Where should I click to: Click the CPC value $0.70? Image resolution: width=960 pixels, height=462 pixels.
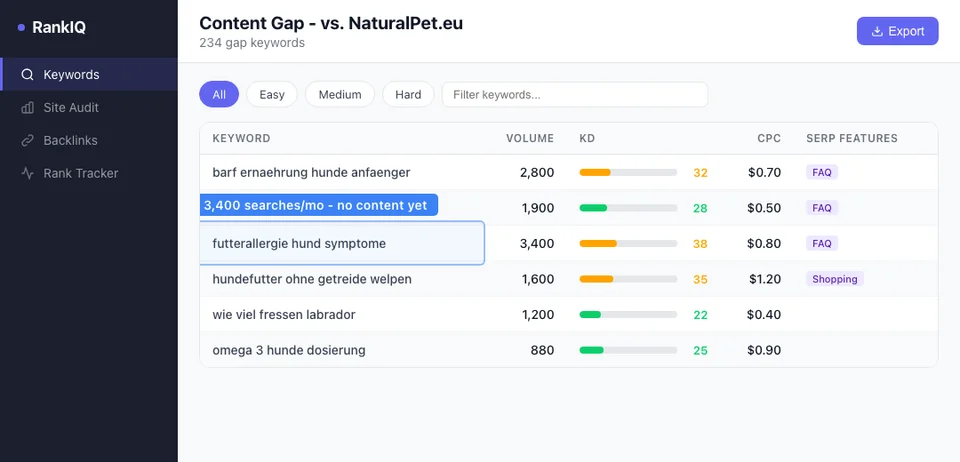[765, 173]
